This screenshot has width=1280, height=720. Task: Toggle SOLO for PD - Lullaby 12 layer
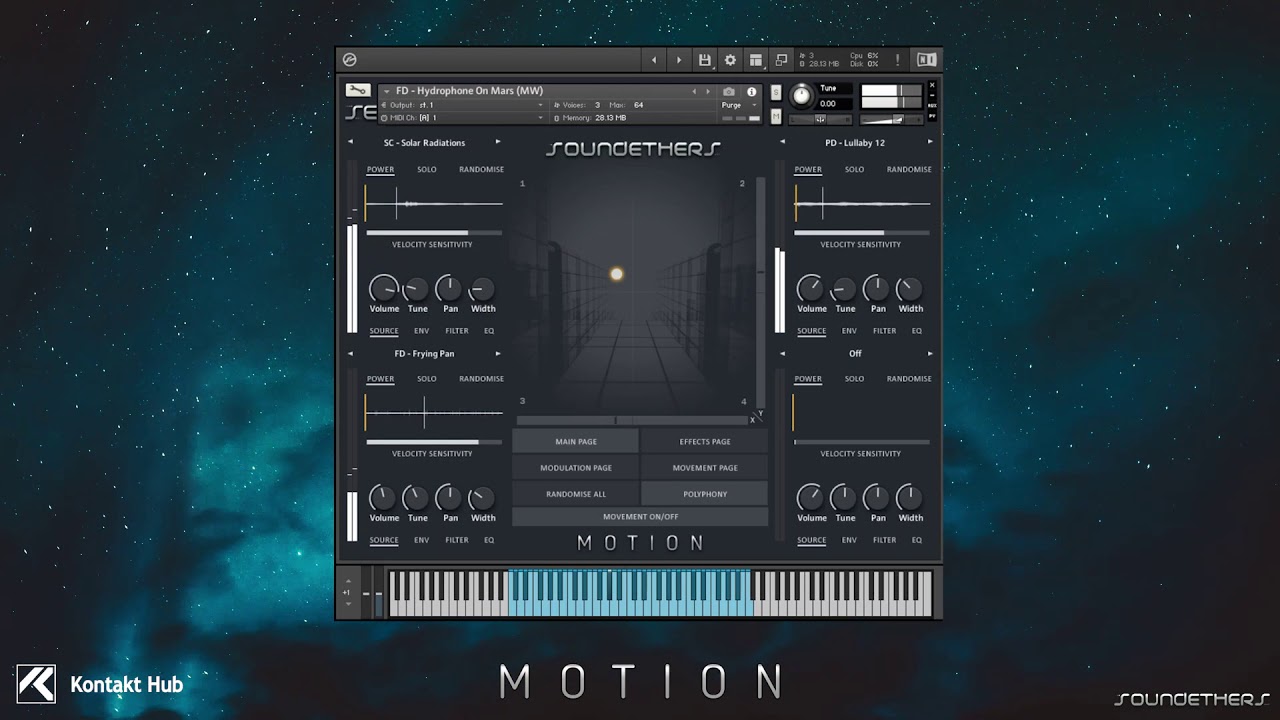click(x=854, y=169)
